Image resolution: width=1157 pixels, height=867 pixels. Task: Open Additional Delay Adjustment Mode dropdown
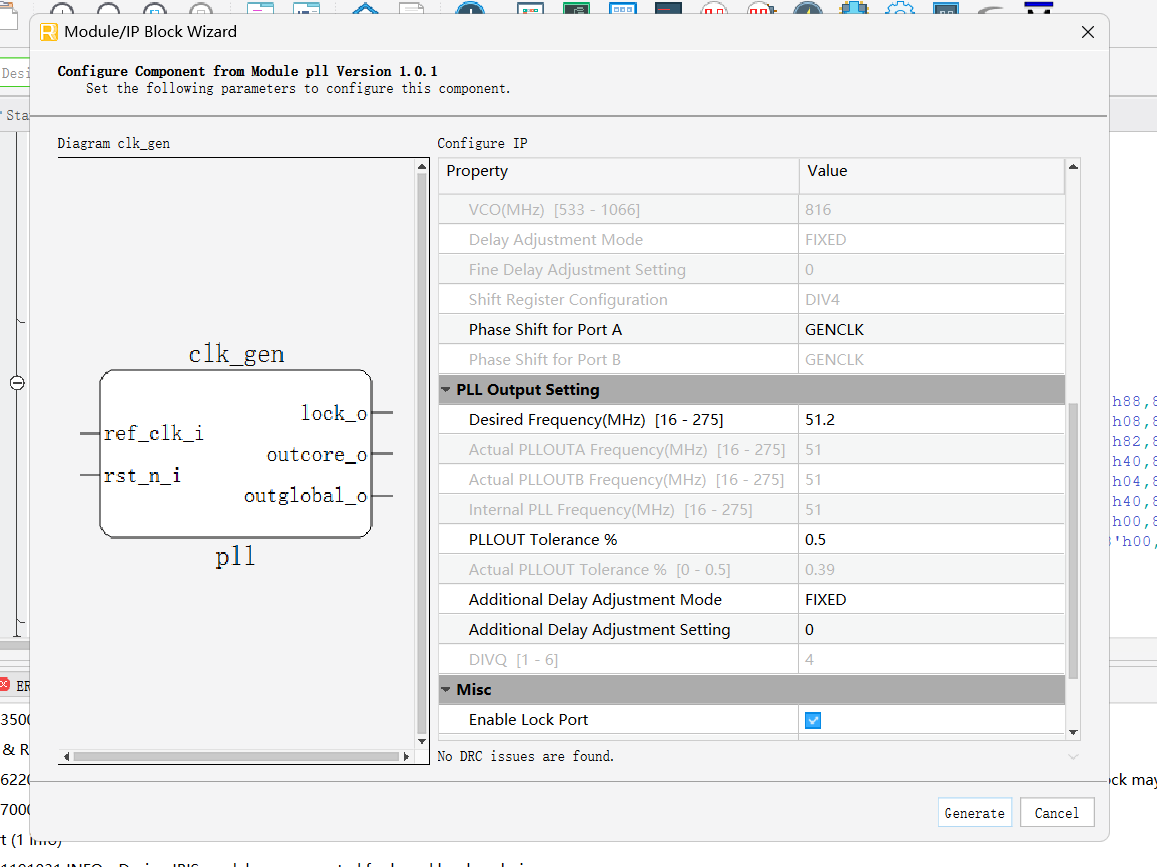pos(930,600)
